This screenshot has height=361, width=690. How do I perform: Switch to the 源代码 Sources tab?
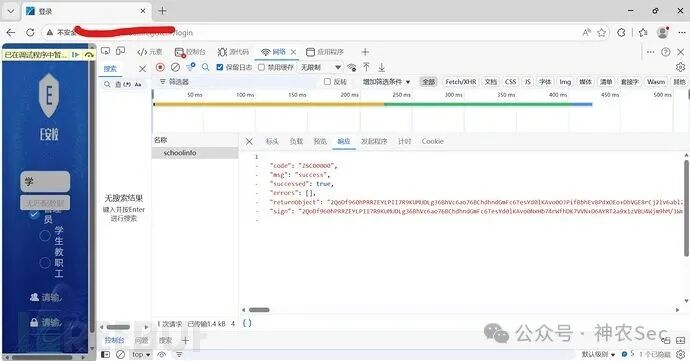pos(234,52)
